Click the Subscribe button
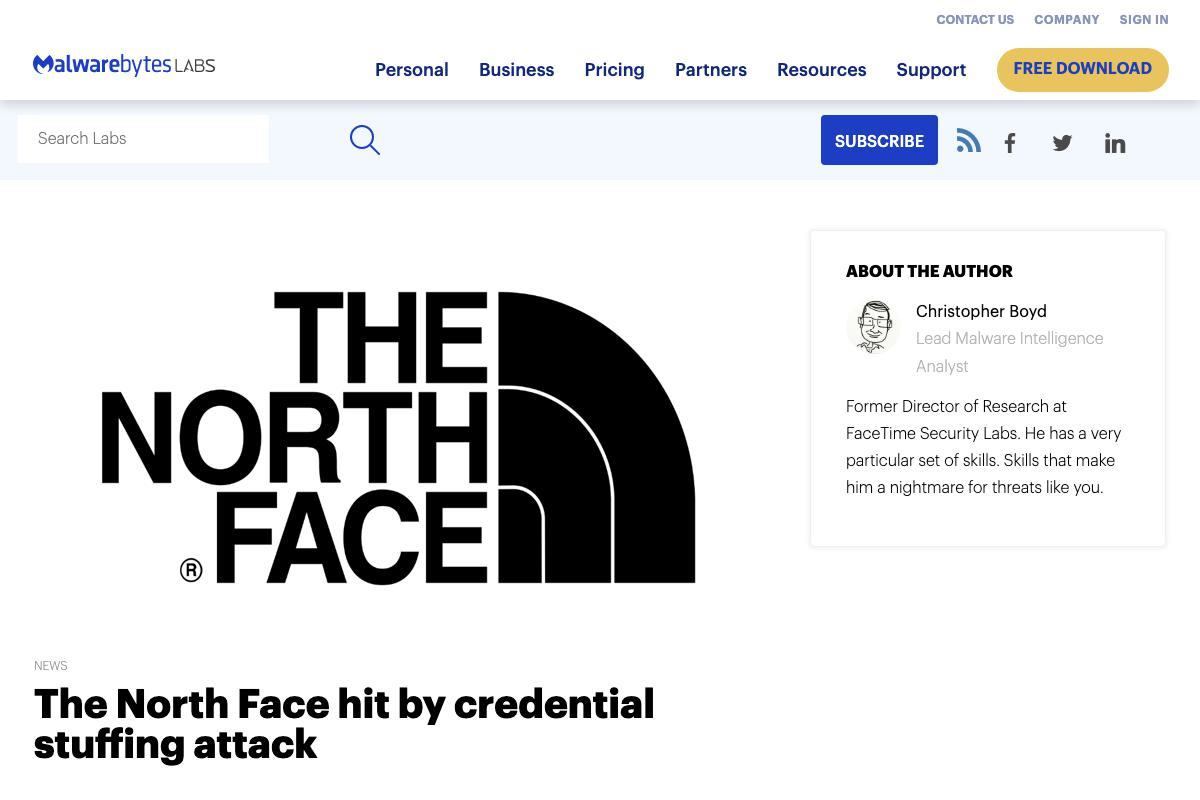The image size is (1200, 800). coord(879,140)
